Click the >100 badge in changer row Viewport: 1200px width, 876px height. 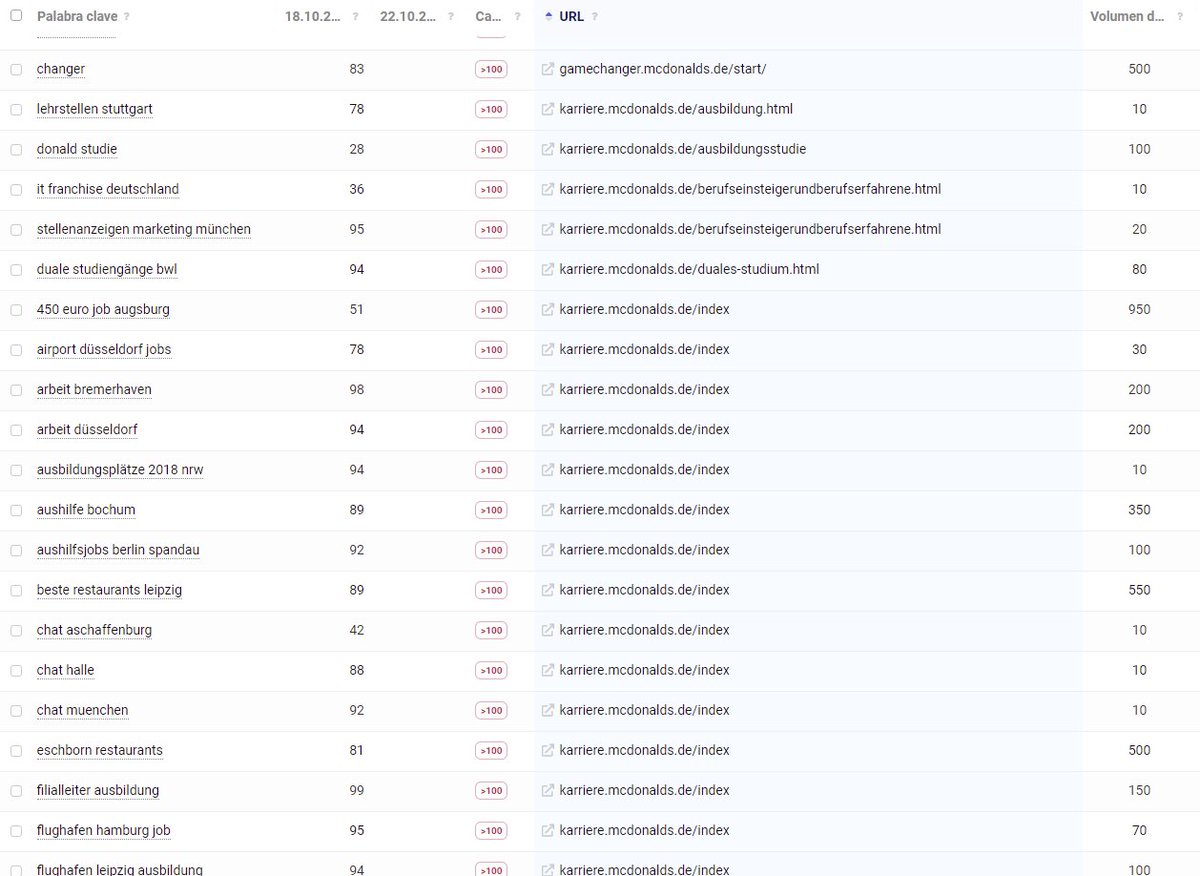(x=491, y=69)
